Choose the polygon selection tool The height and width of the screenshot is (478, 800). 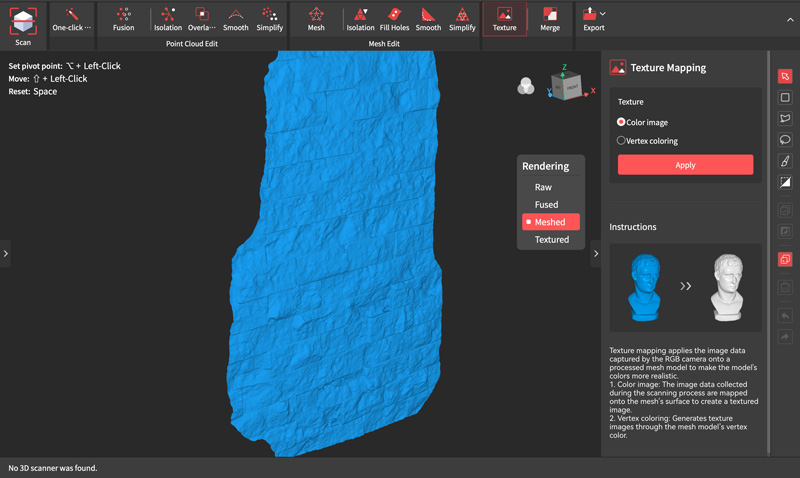[785, 118]
